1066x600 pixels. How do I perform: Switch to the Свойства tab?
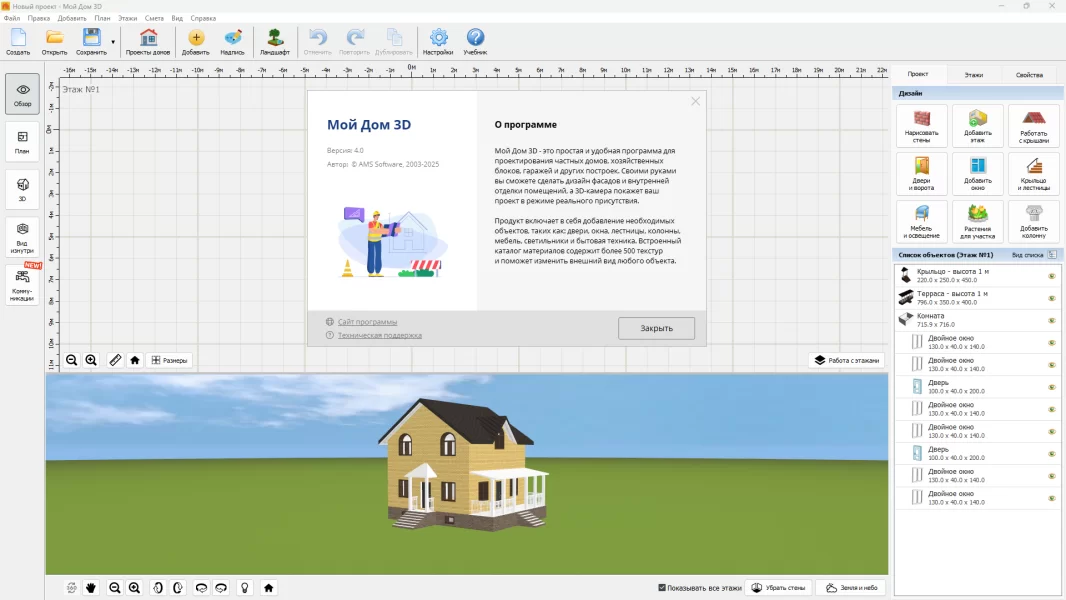click(1029, 75)
